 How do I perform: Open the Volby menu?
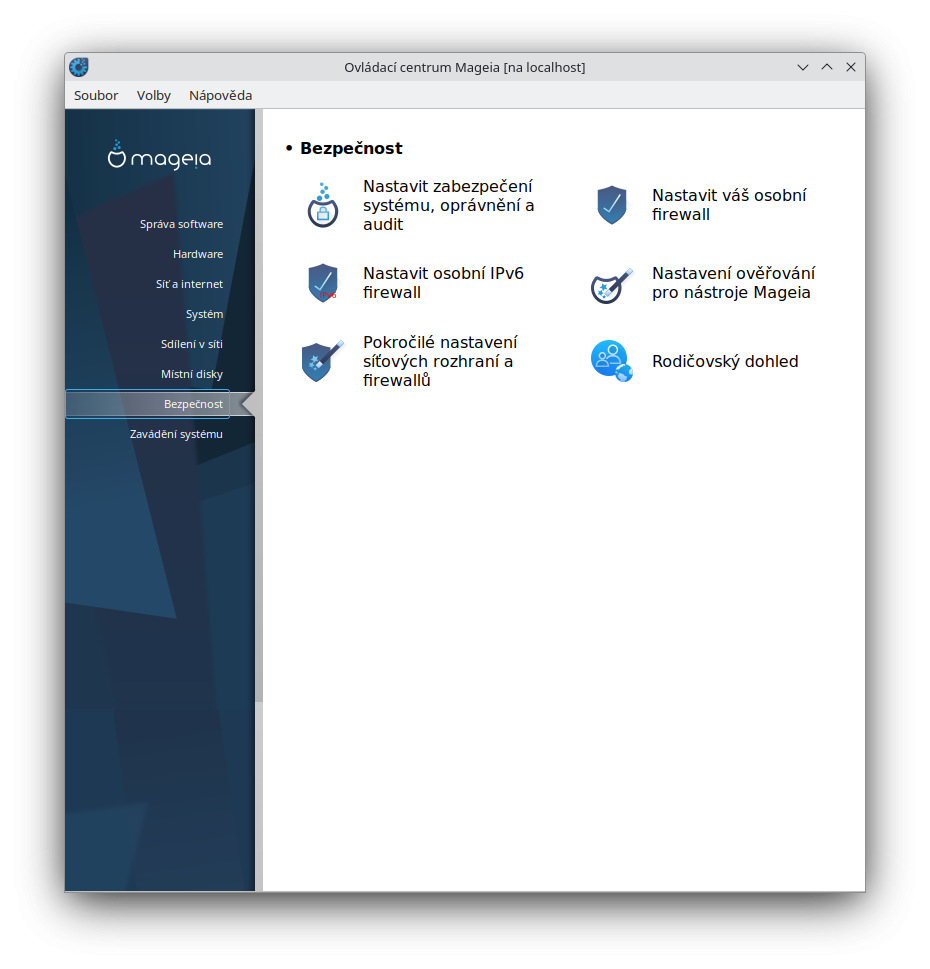154,96
